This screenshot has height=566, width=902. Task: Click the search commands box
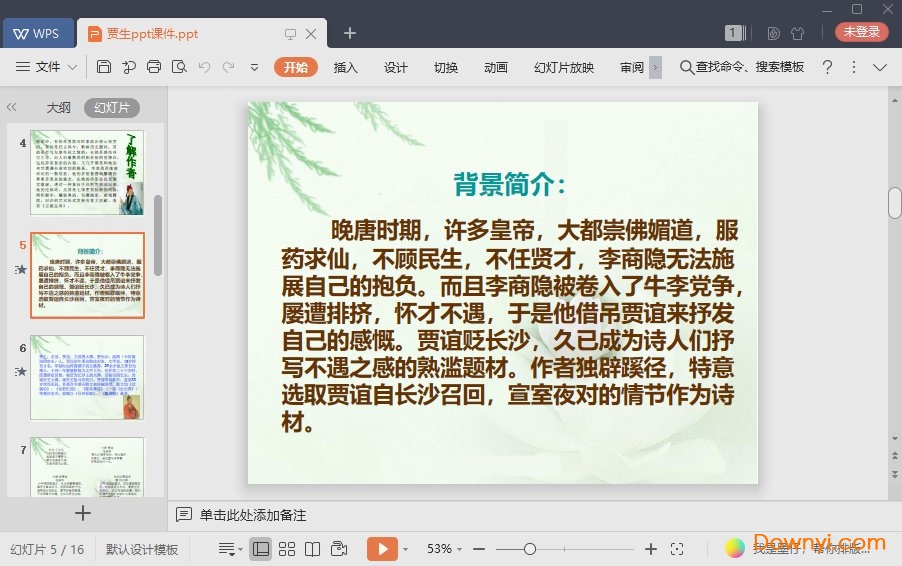click(742, 67)
